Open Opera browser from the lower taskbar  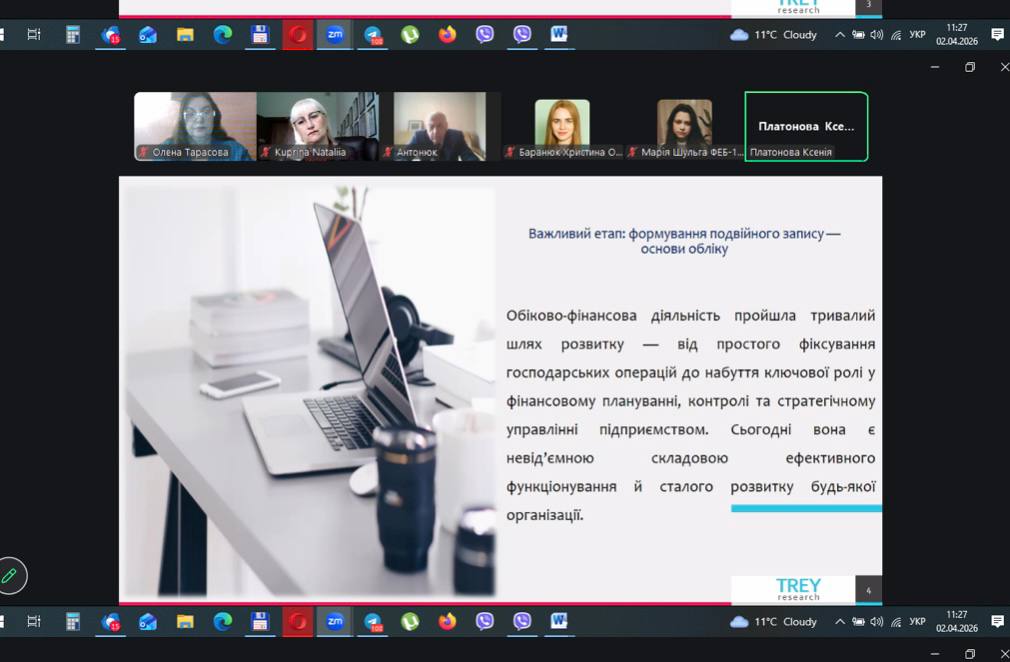[x=297, y=621]
